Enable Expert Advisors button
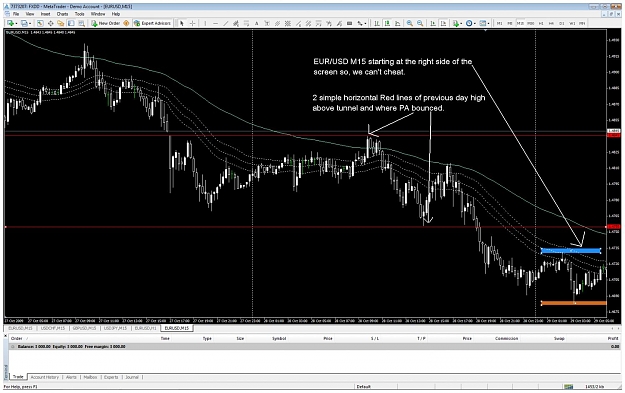This screenshot has width=625, height=393. coord(152,23)
